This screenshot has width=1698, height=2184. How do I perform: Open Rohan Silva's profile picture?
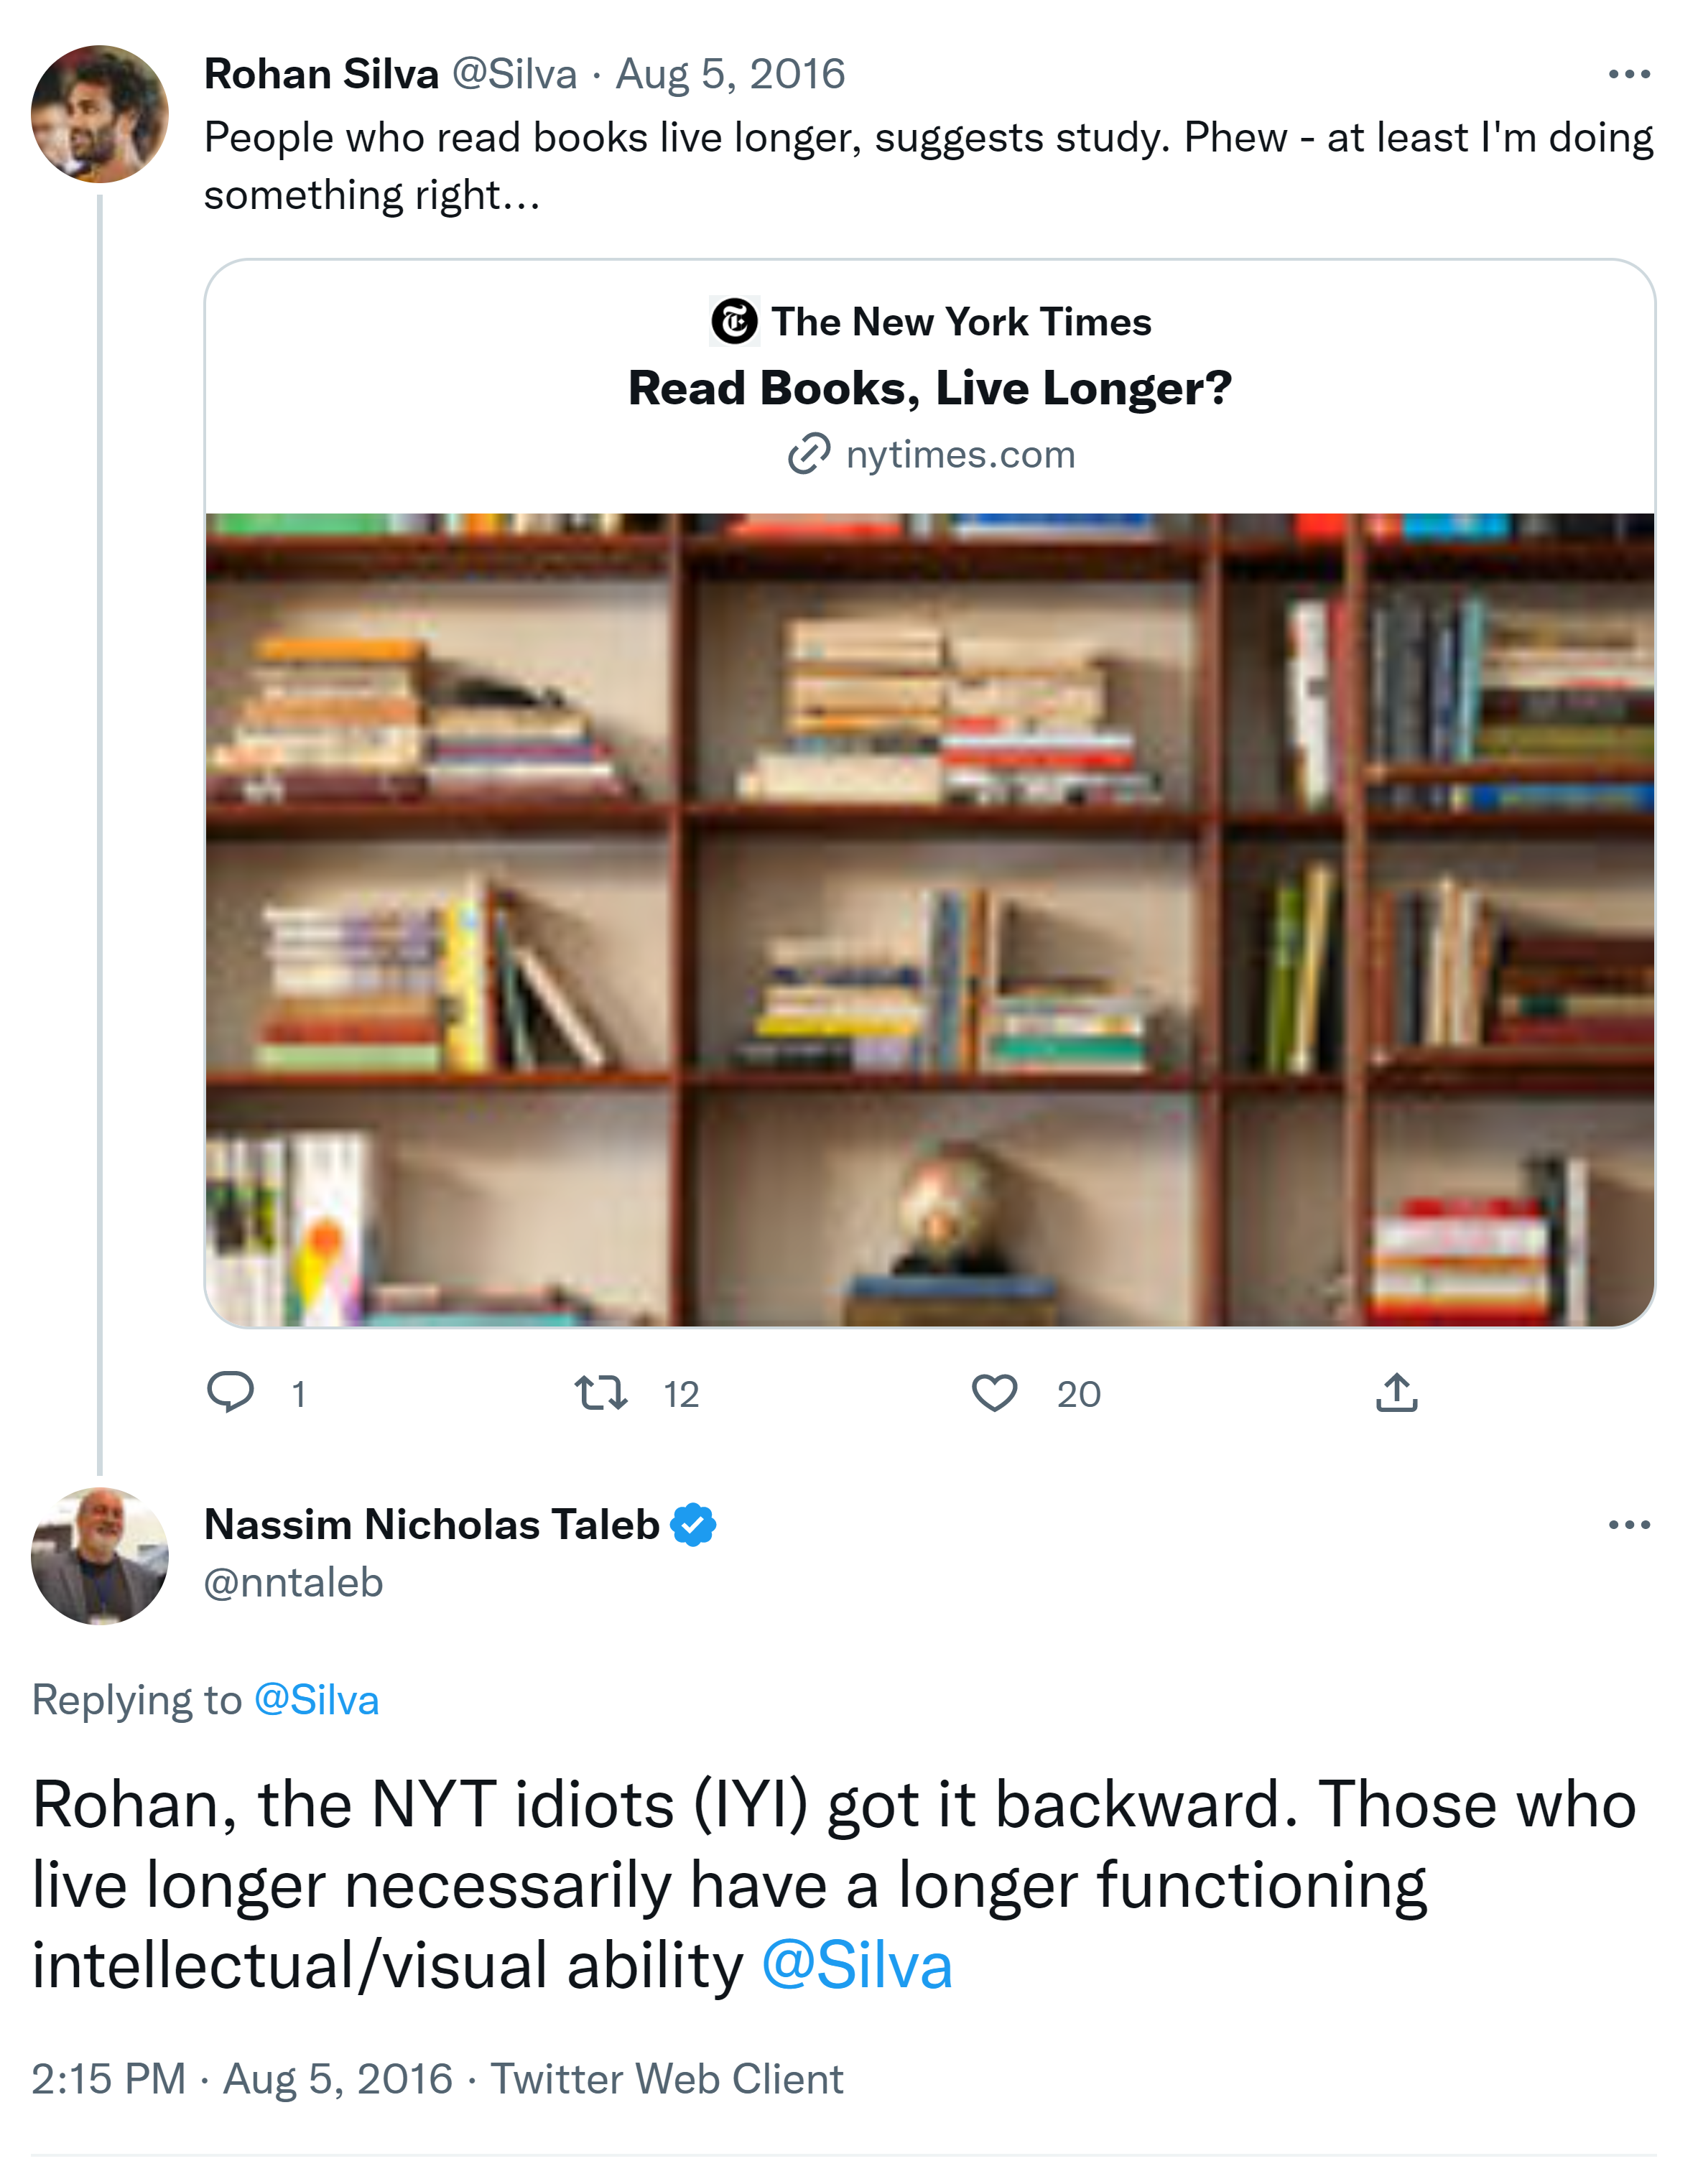click(100, 114)
